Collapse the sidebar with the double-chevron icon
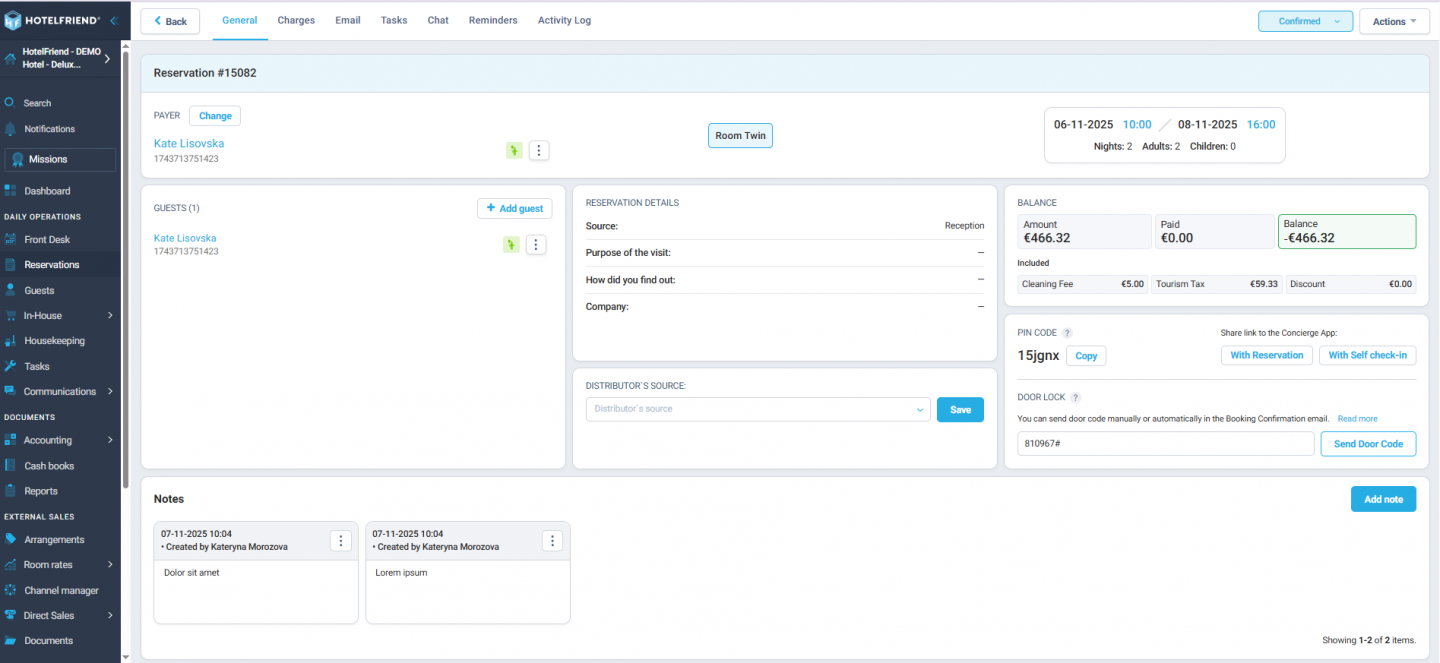The width and height of the screenshot is (1440, 663). 113,21
